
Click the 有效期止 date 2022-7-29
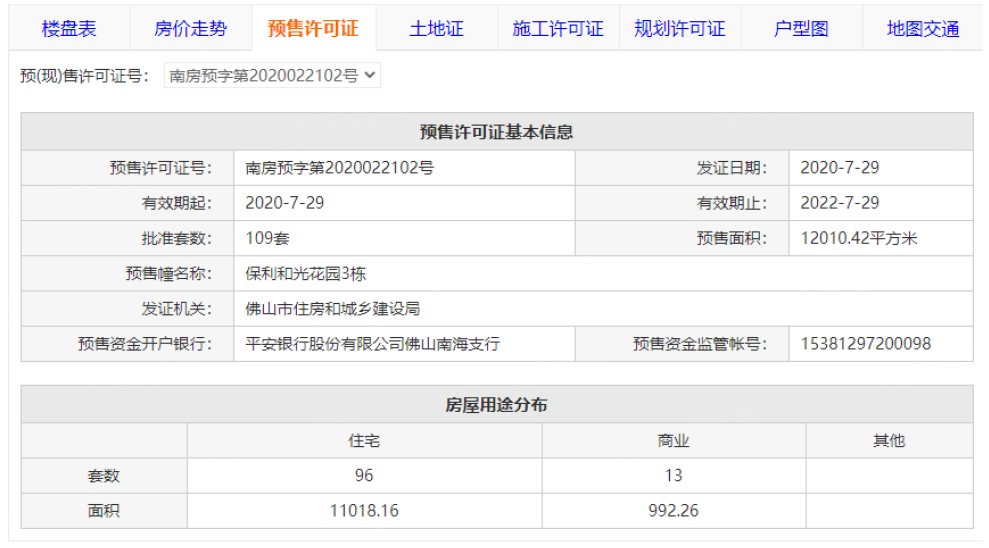click(x=839, y=203)
